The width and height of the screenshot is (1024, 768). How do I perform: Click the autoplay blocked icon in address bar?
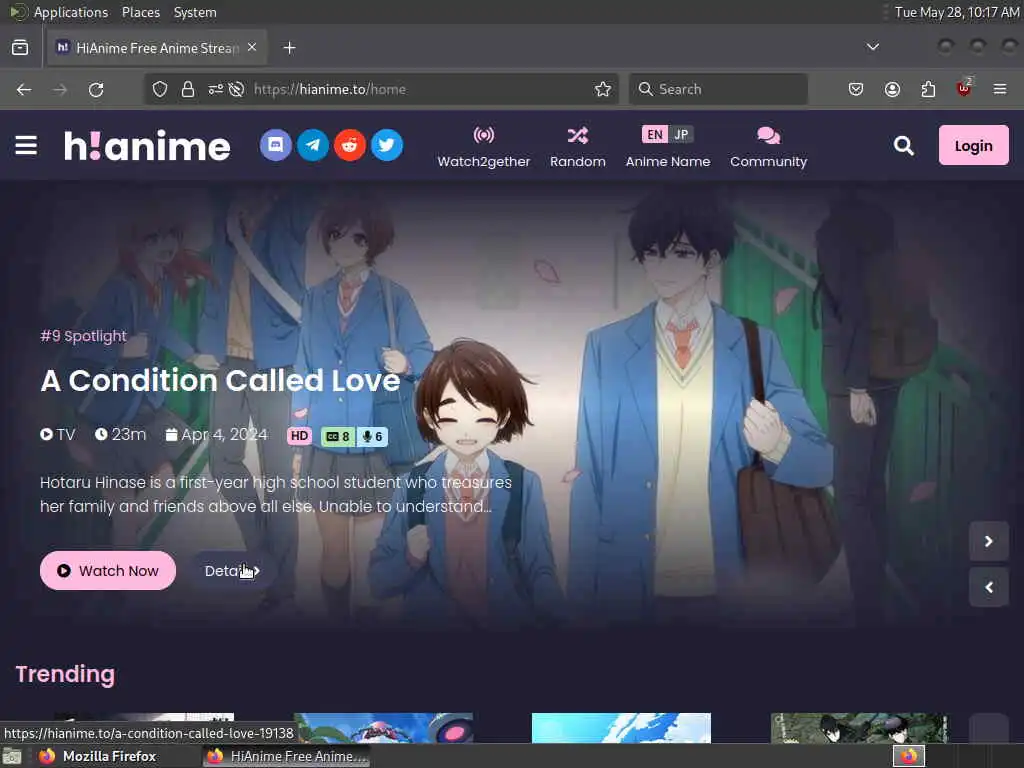click(236, 89)
